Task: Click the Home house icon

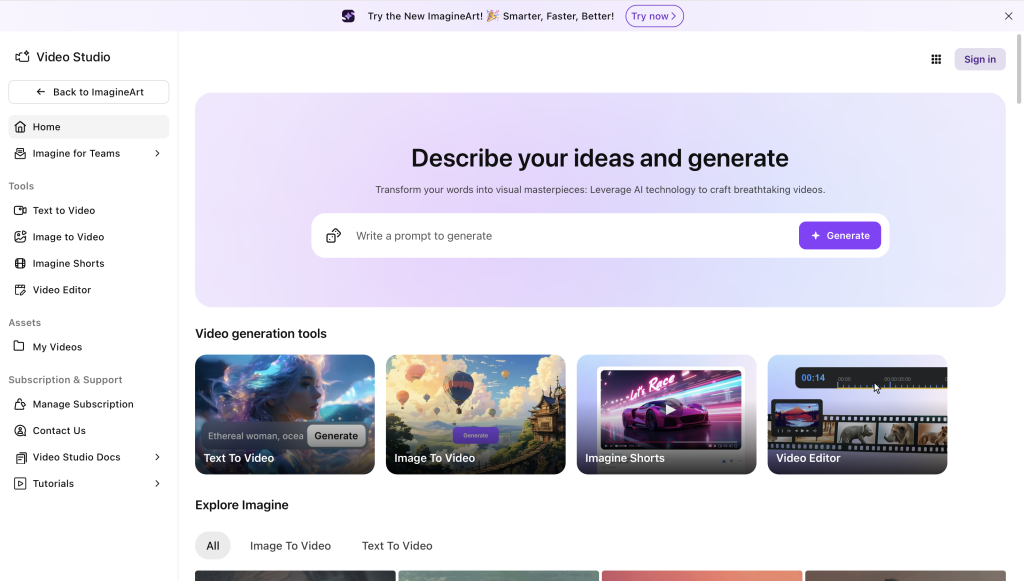Action: click(20, 127)
